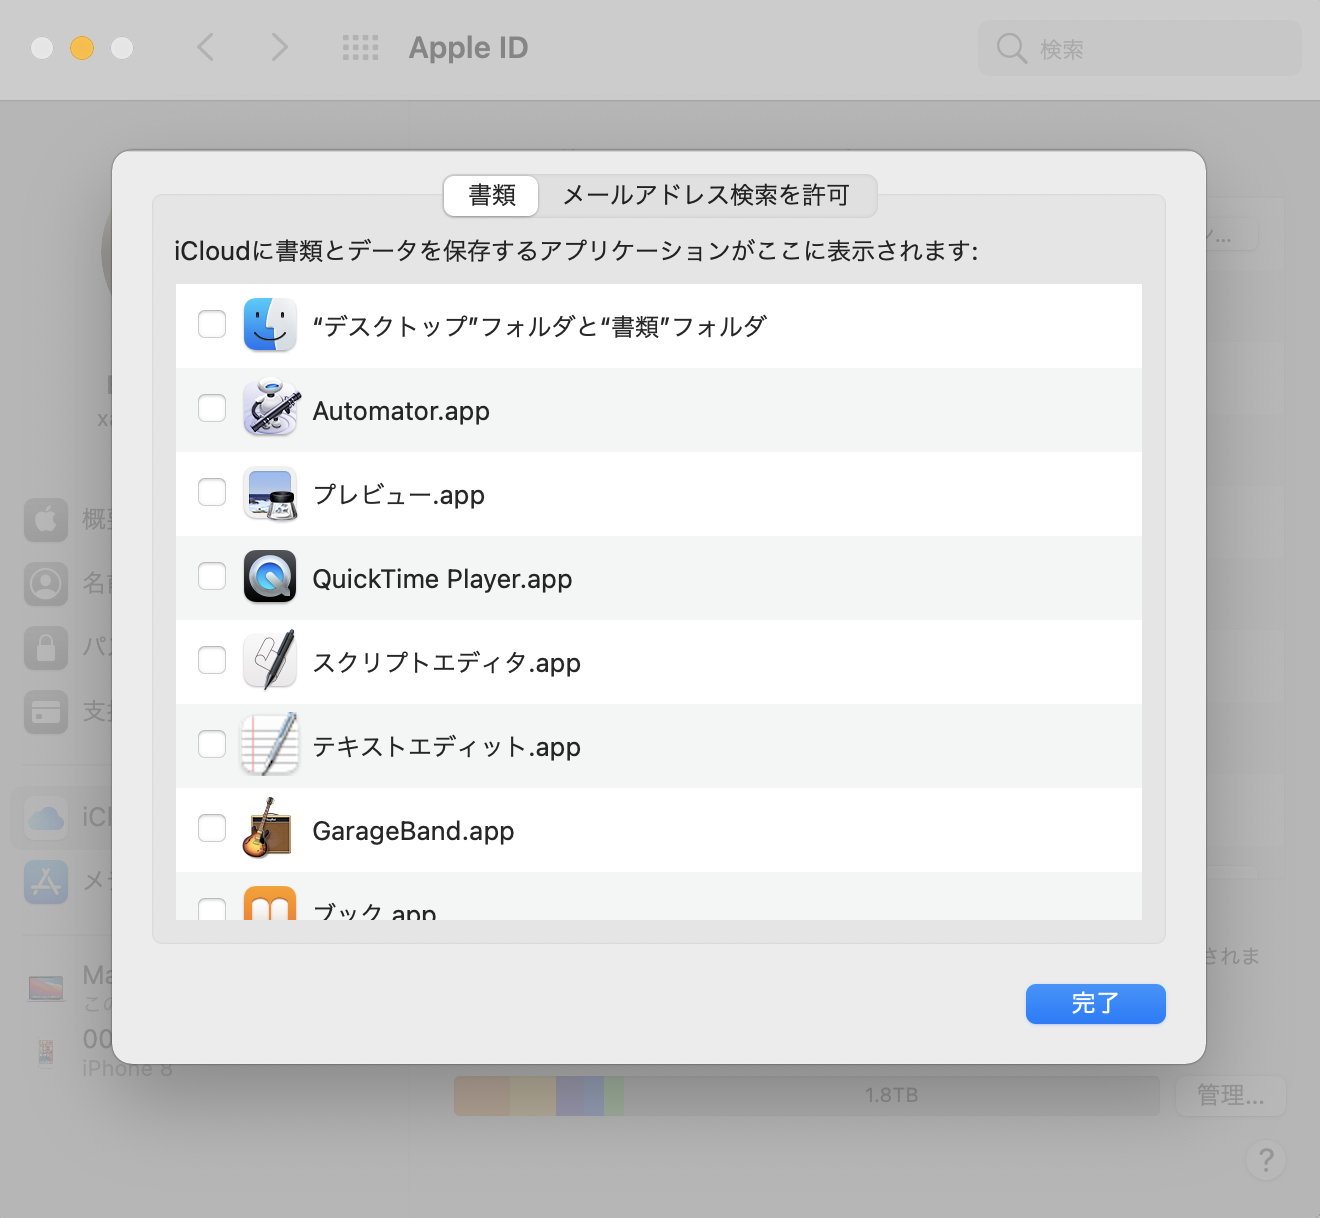
Task: Click the blue 完了 button
Action: pyautogui.click(x=1096, y=1004)
